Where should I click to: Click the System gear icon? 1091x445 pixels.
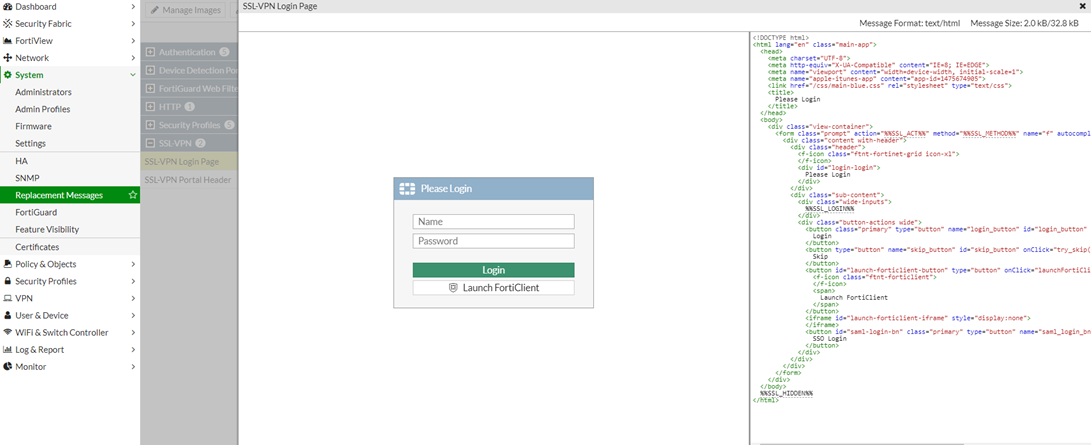pyautogui.click(x=8, y=75)
